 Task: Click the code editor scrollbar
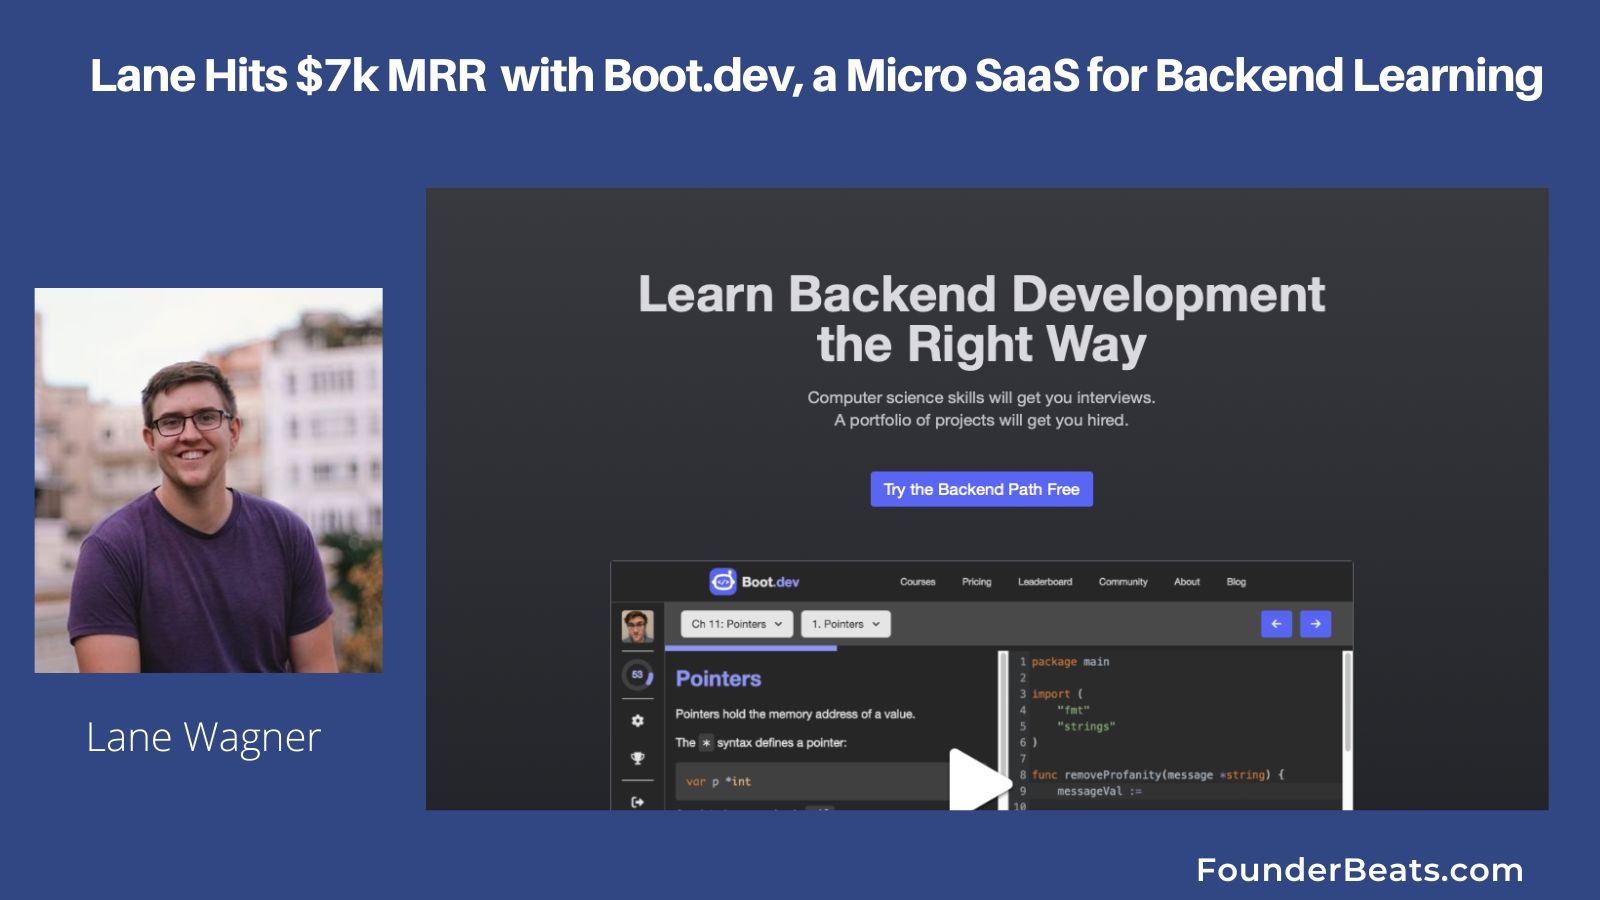point(1347,702)
